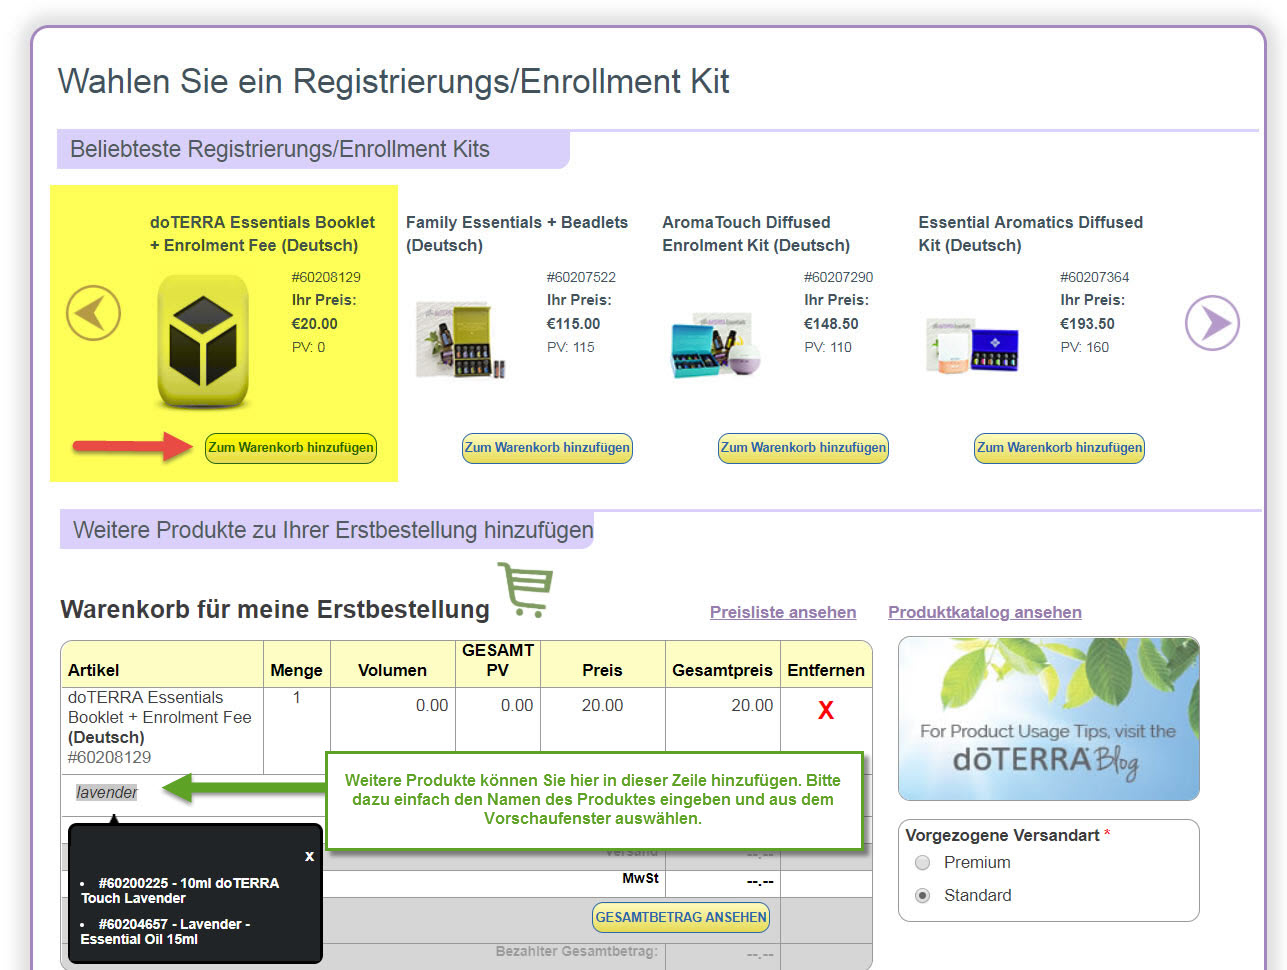
Task: Click item number #60207364
Action: (1094, 277)
